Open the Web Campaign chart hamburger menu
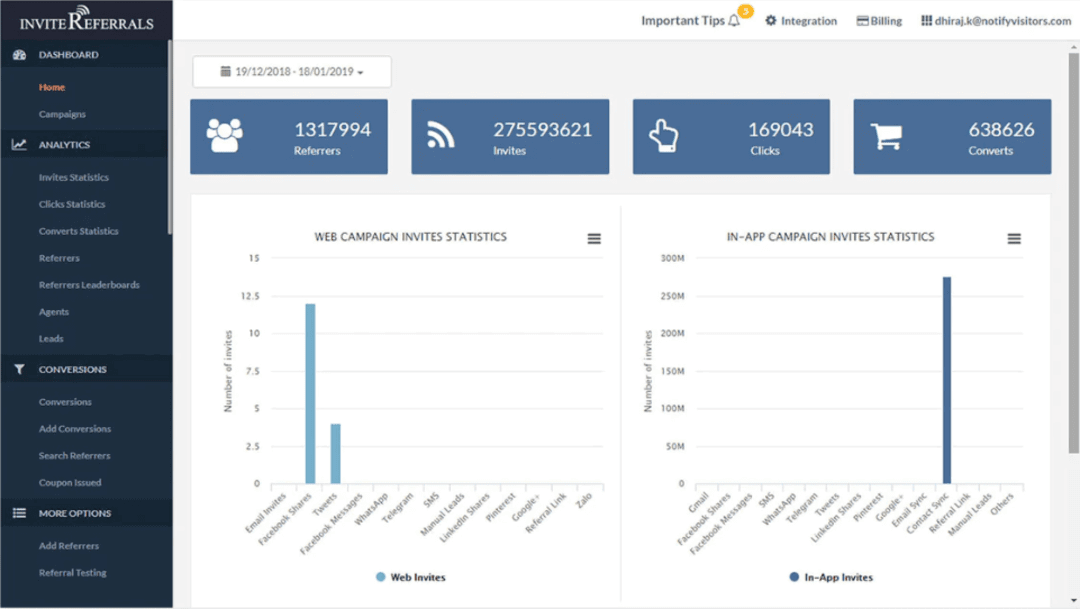The width and height of the screenshot is (1080, 609). point(594,239)
